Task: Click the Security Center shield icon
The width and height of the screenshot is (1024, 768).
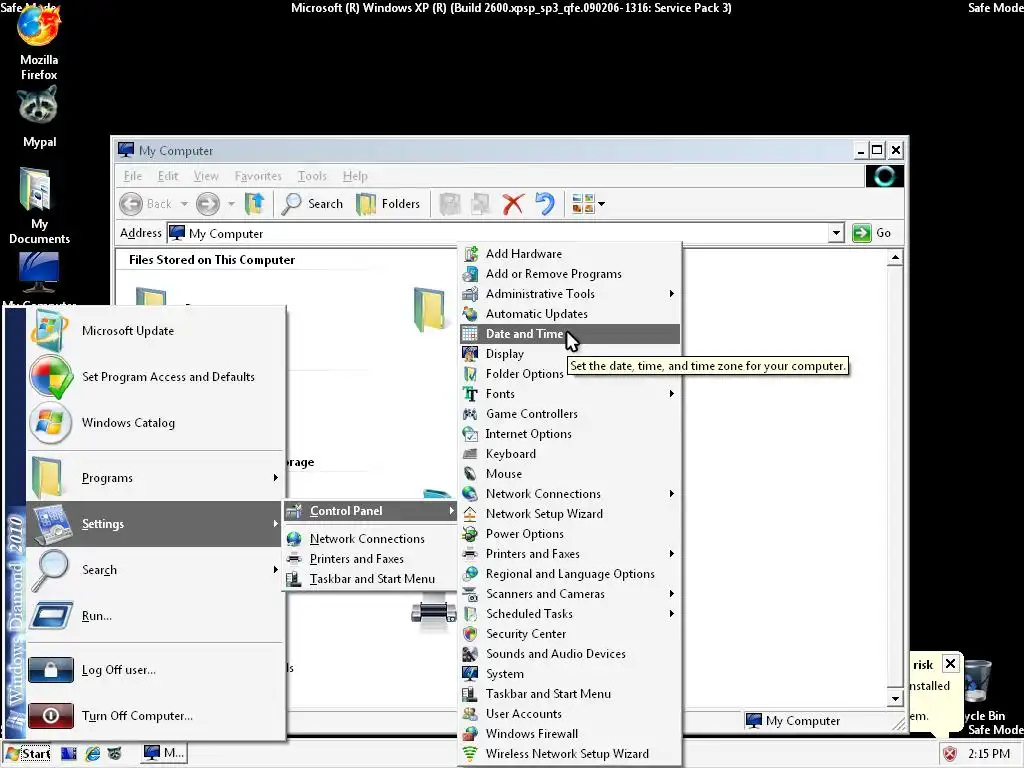Action: pos(470,634)
